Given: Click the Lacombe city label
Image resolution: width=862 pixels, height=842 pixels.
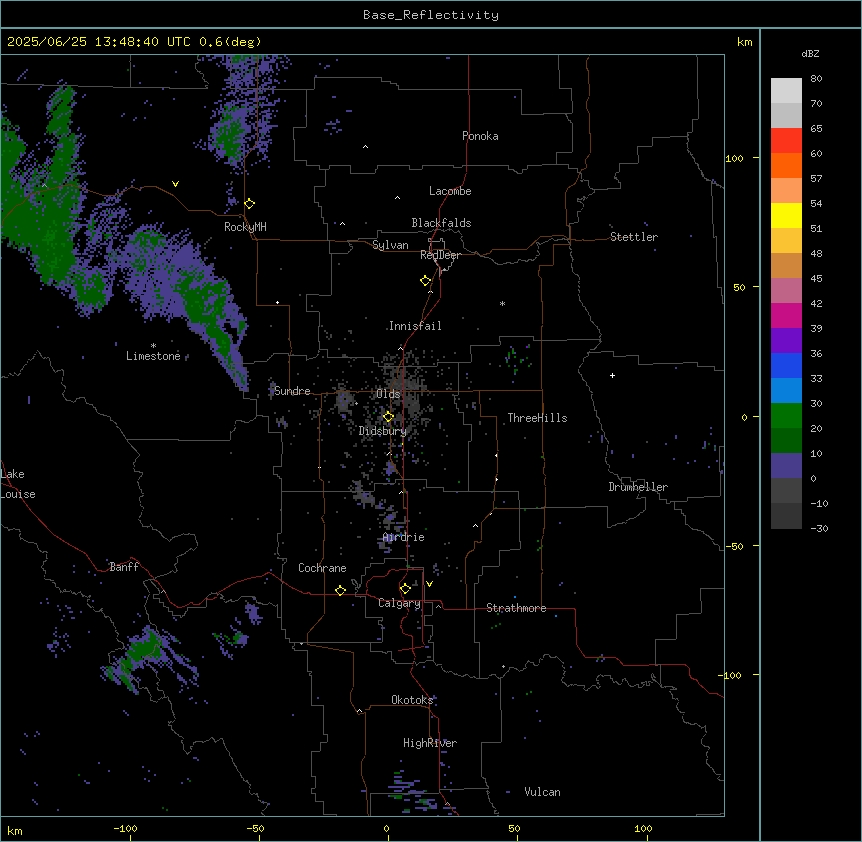Looking at the screenshot, I should coord(450,191).
